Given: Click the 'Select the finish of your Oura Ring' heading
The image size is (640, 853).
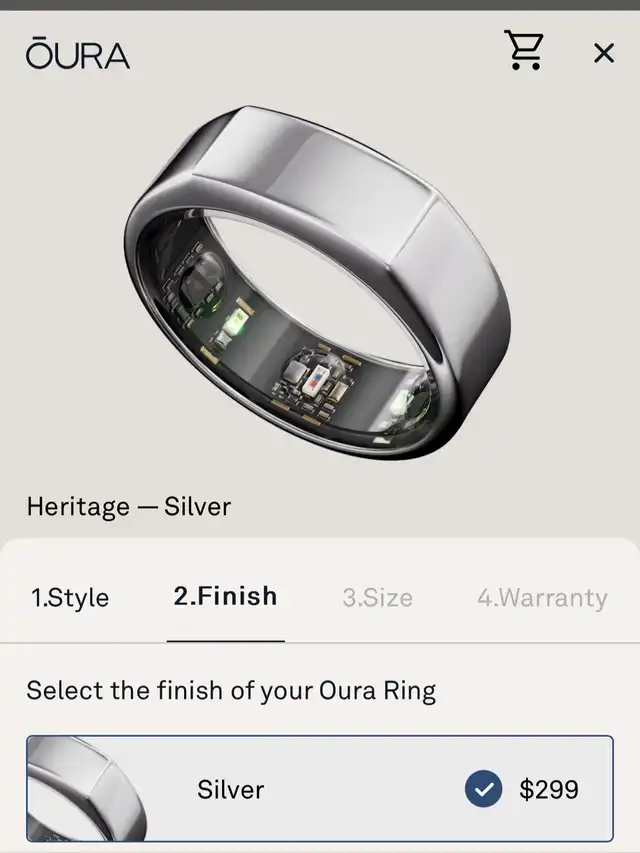Looking at the screenshot, I should tap(231, 691).
